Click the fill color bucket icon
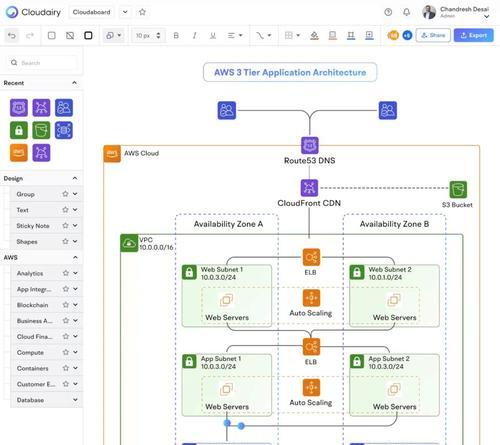The width and height of the screenshot is (500, 445). point(314,35)
